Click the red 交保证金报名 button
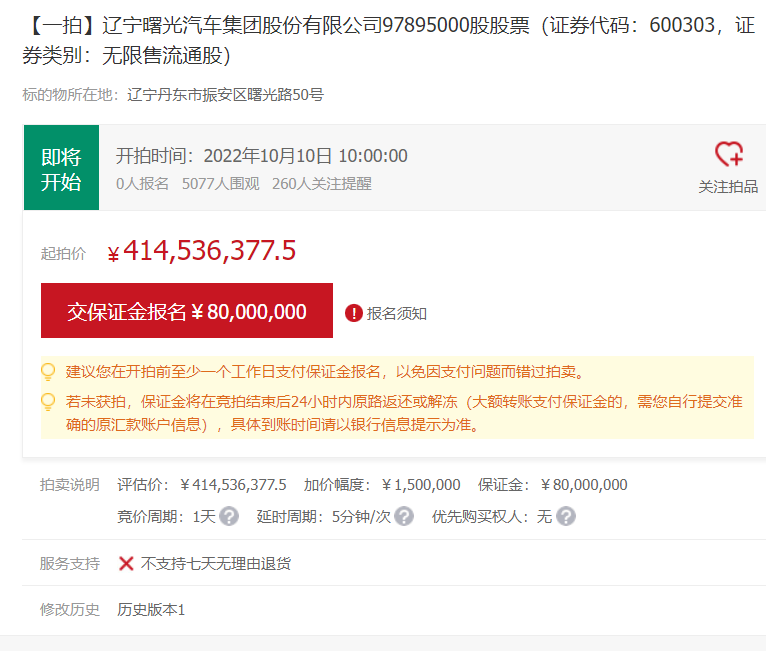 [187, 311]
